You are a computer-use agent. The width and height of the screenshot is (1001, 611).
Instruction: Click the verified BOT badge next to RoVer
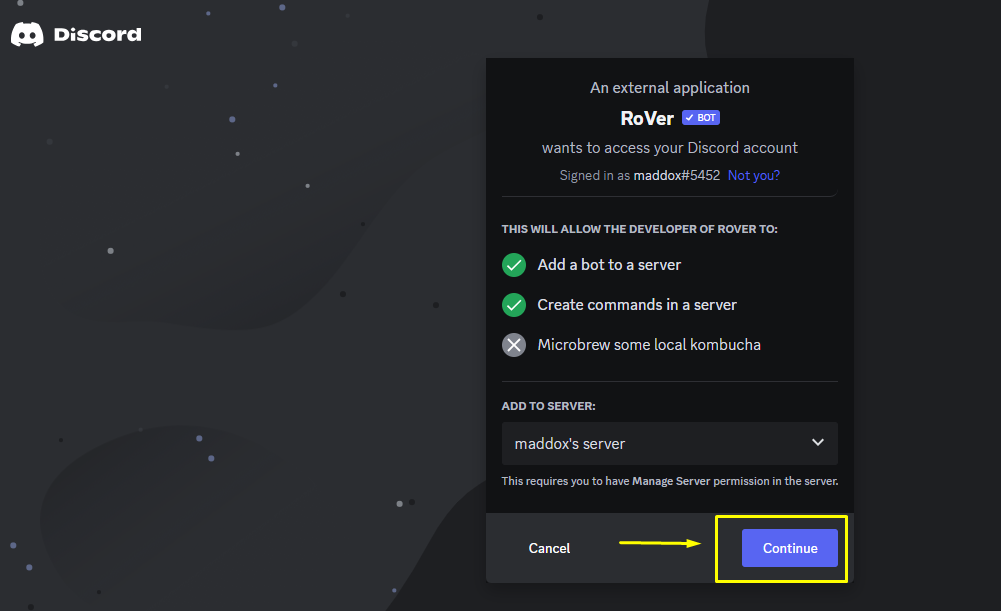coord(700,117)
